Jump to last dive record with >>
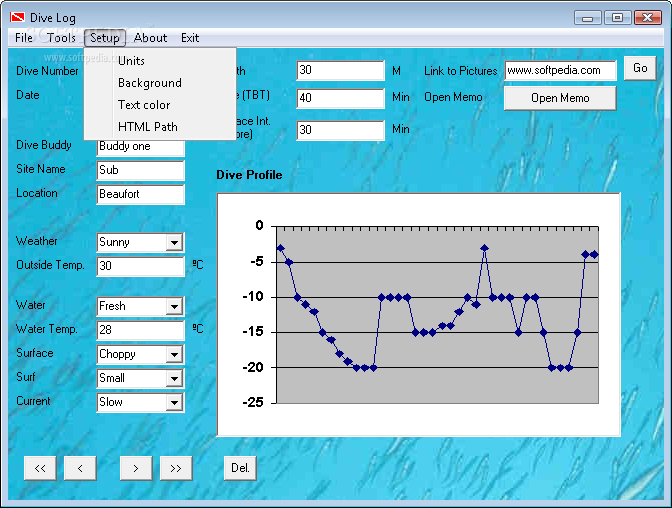The height and width of the screenshot is (508, 672). [x=176, y=468]
